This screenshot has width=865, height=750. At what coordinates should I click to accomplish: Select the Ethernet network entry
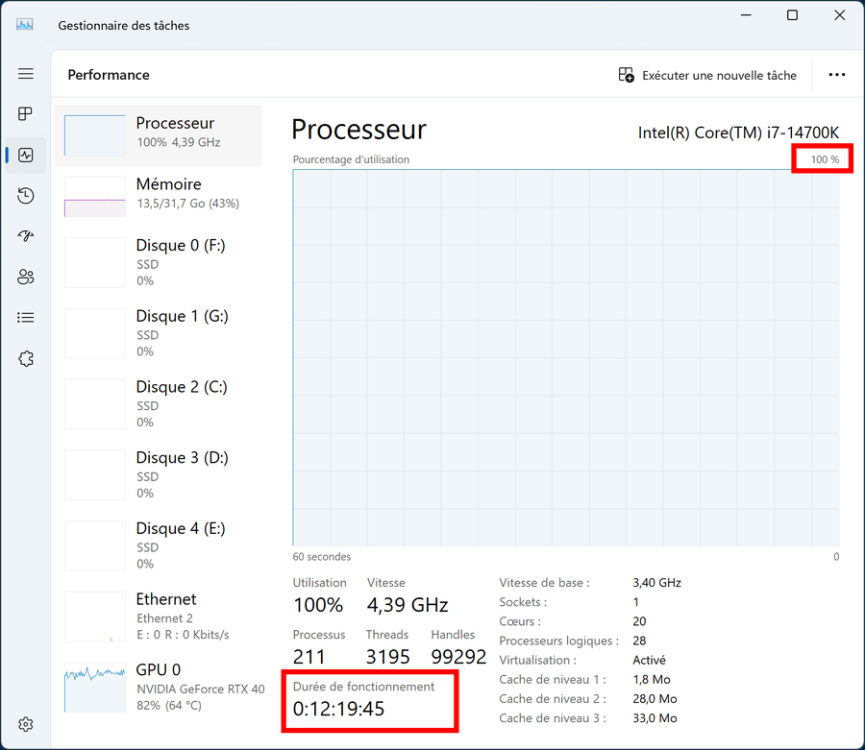[159, 615]
